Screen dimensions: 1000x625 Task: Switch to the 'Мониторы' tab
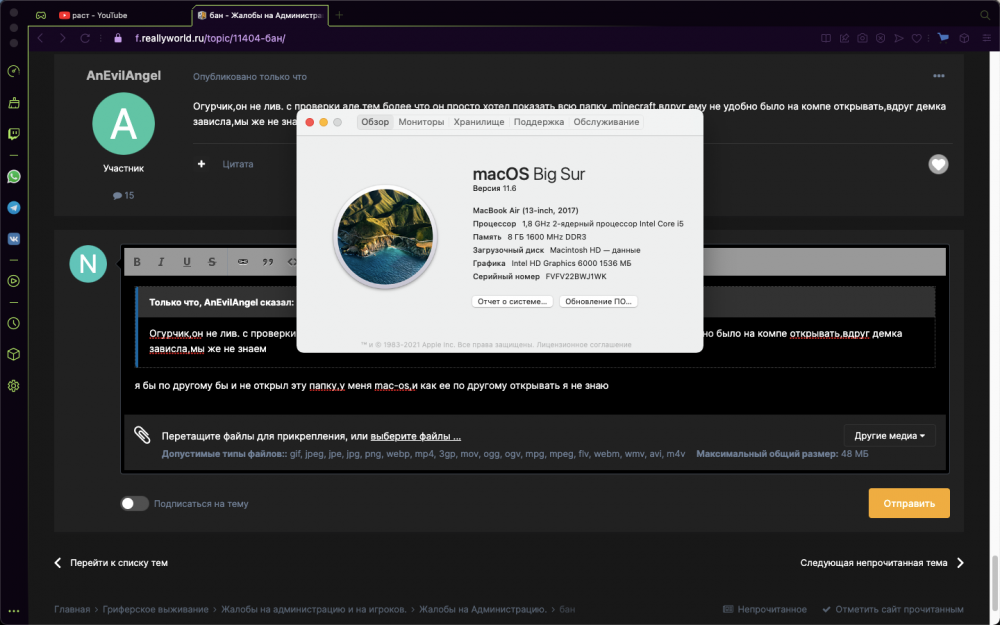point(421,122)
